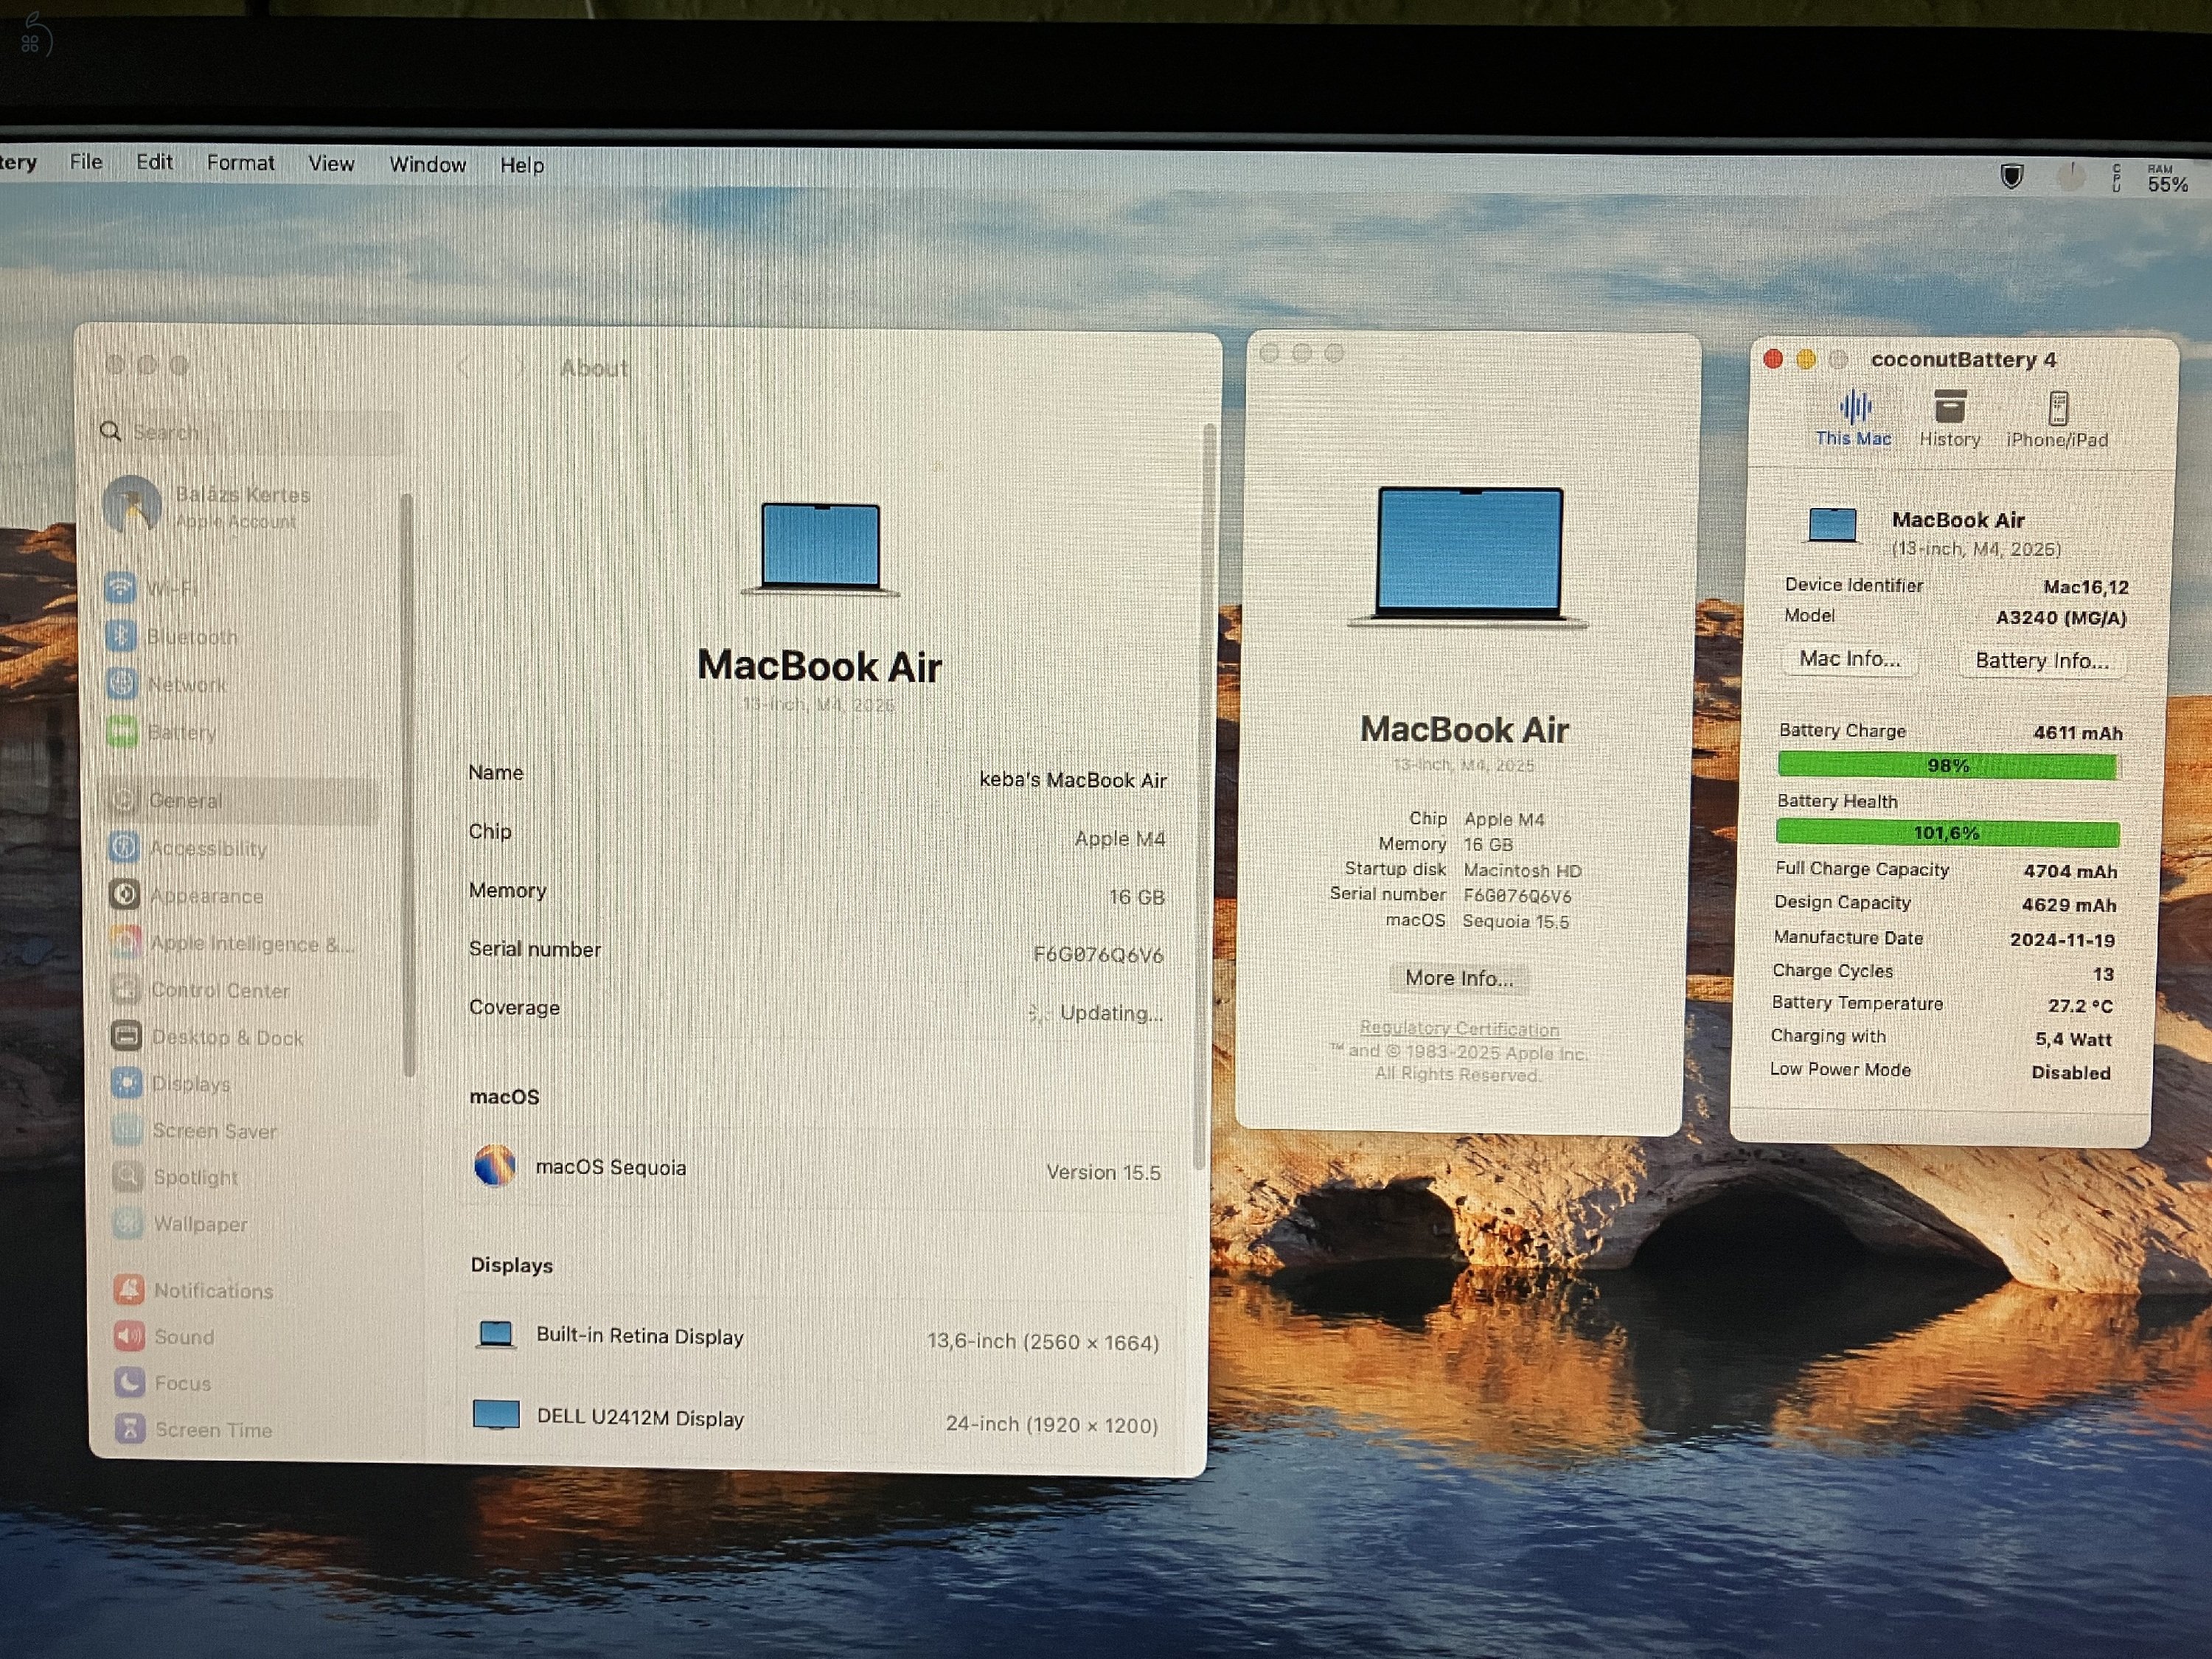Image resolution: width=2212 pixels, height=1659 pixels.
Task: Click the back arrow in Settings About pane
Action: tap(462, 367)
